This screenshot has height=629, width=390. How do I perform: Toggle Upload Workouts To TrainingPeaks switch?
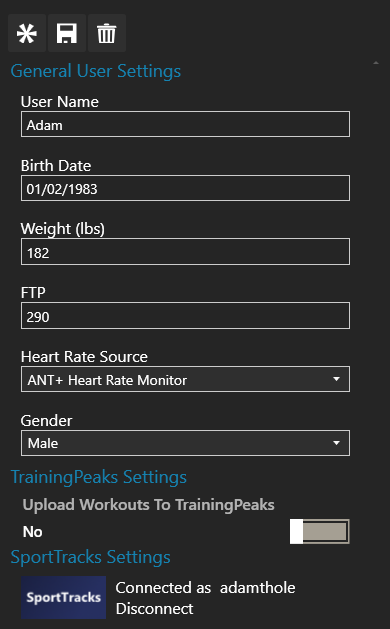(x=320, y=532)
